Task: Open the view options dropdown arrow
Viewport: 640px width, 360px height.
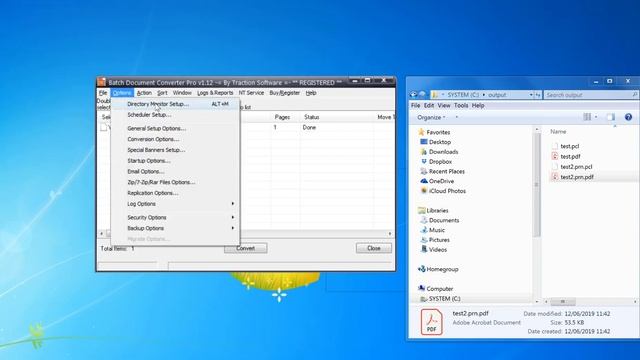Action: pos(596,117)
